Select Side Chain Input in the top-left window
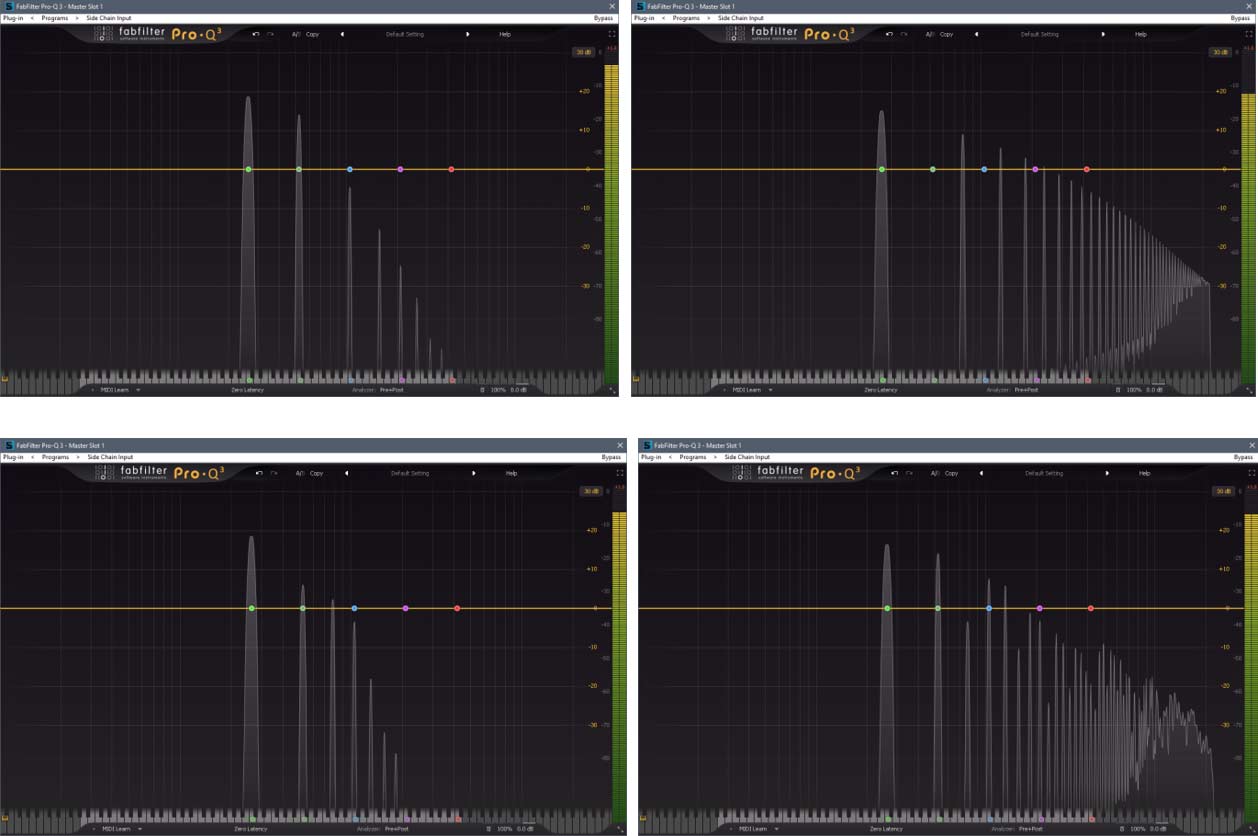Viewport: 1258px width, 836px height. point(108,18)
